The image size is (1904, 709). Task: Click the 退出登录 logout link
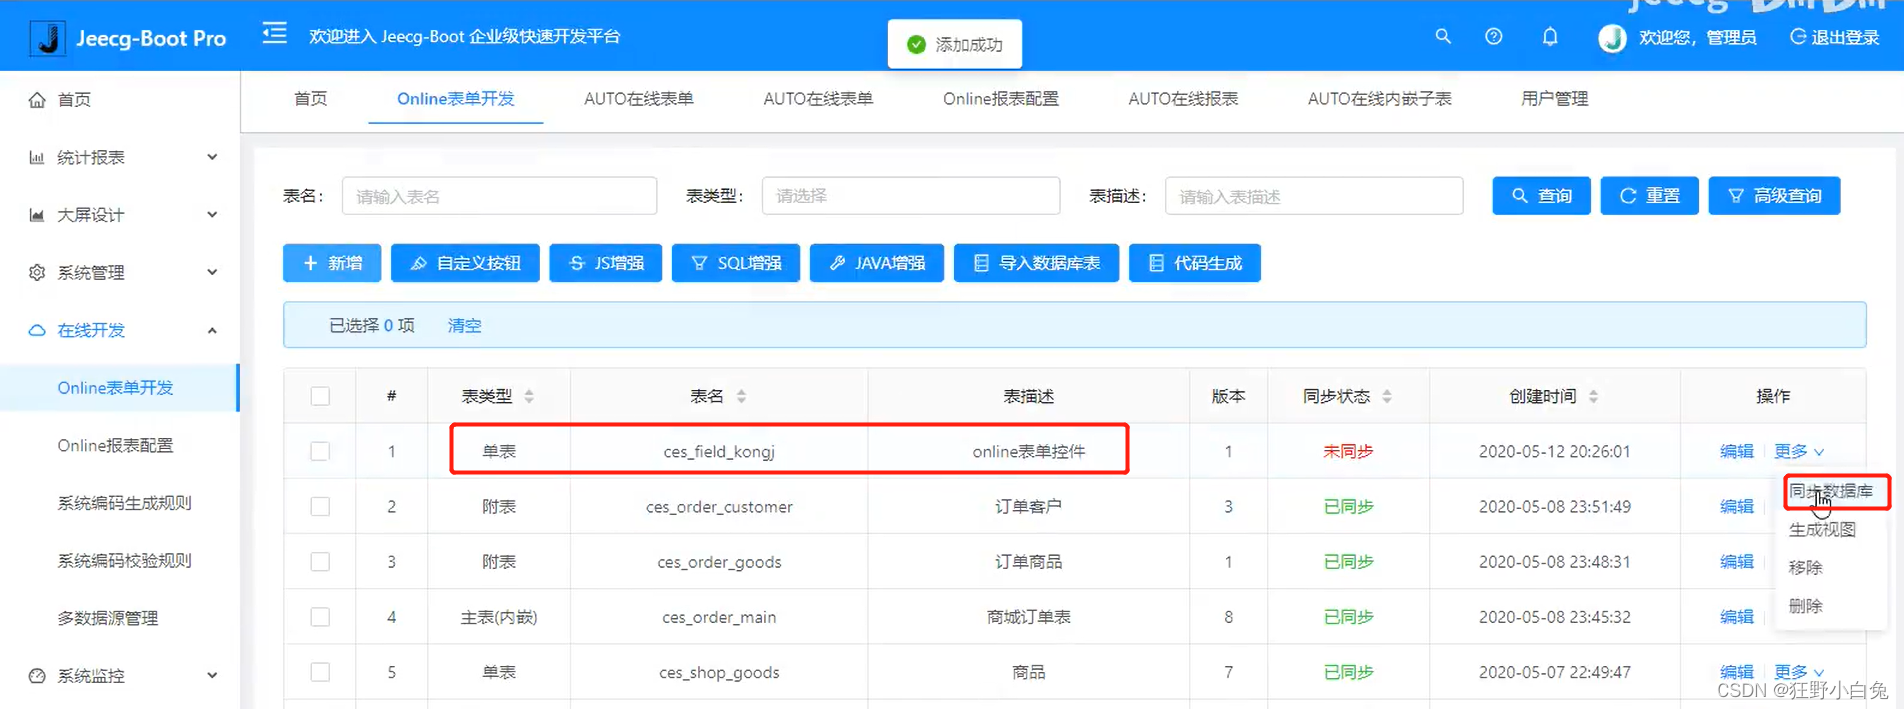coord(1834,37)
